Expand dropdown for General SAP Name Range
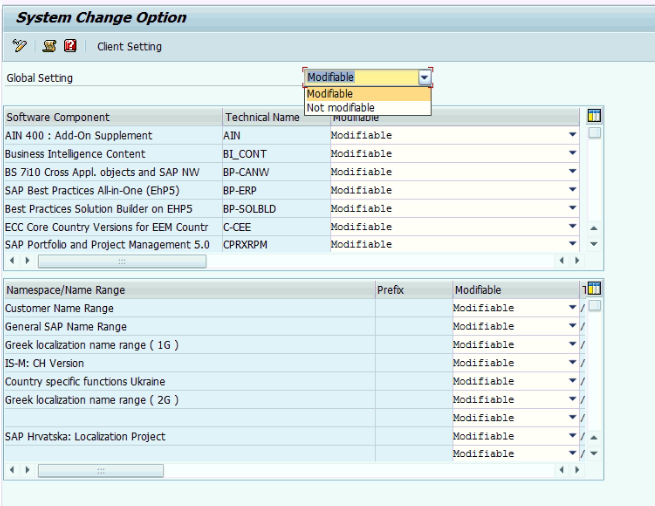The image size is (655, 506). pos(573,326)
